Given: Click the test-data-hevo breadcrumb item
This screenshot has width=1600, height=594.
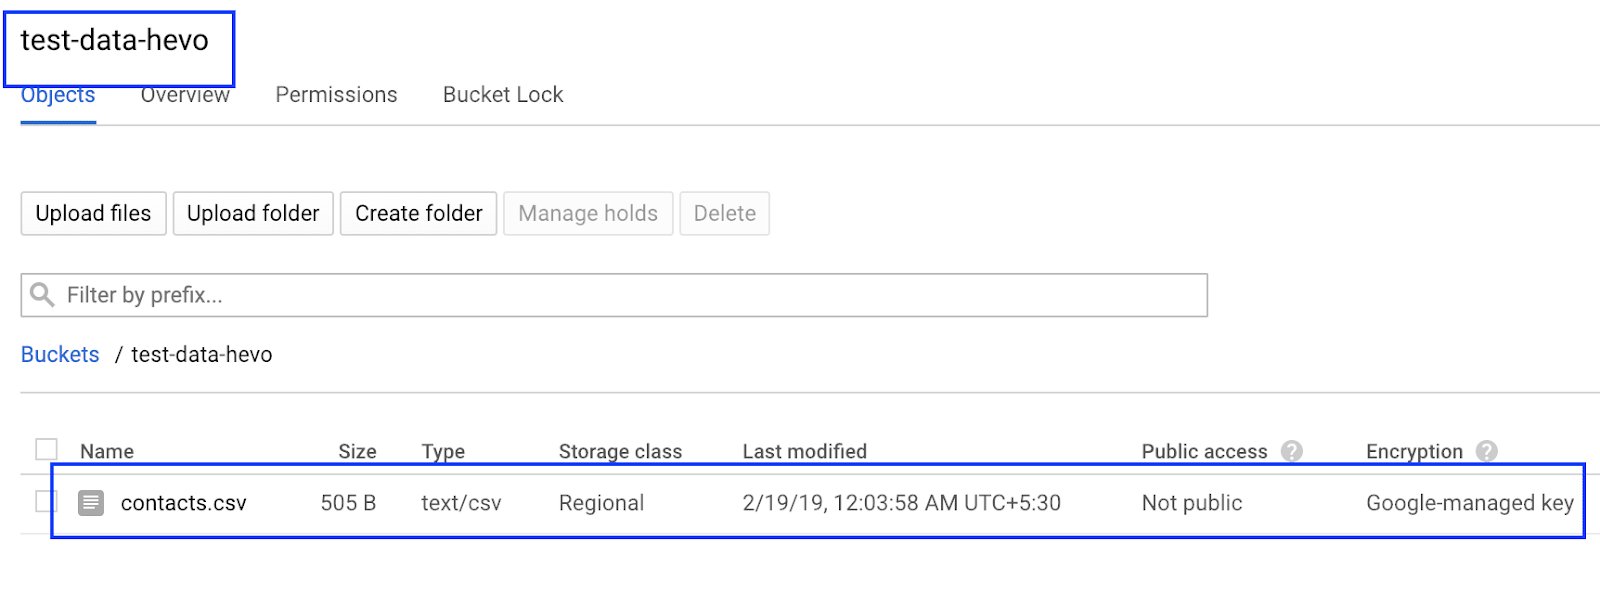Looking at the screenshot, I should [x=201, y=354].
